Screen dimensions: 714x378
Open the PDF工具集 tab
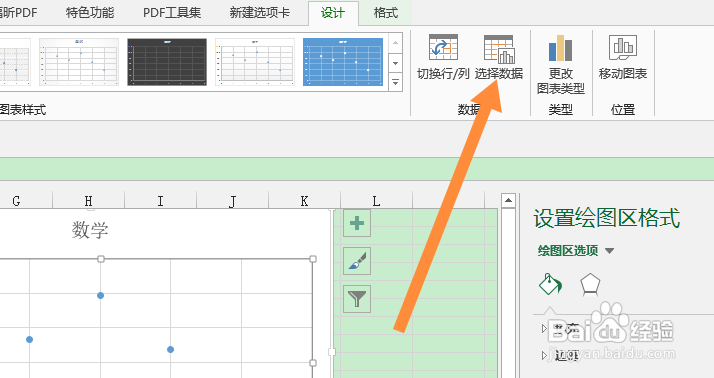(172, 13)
